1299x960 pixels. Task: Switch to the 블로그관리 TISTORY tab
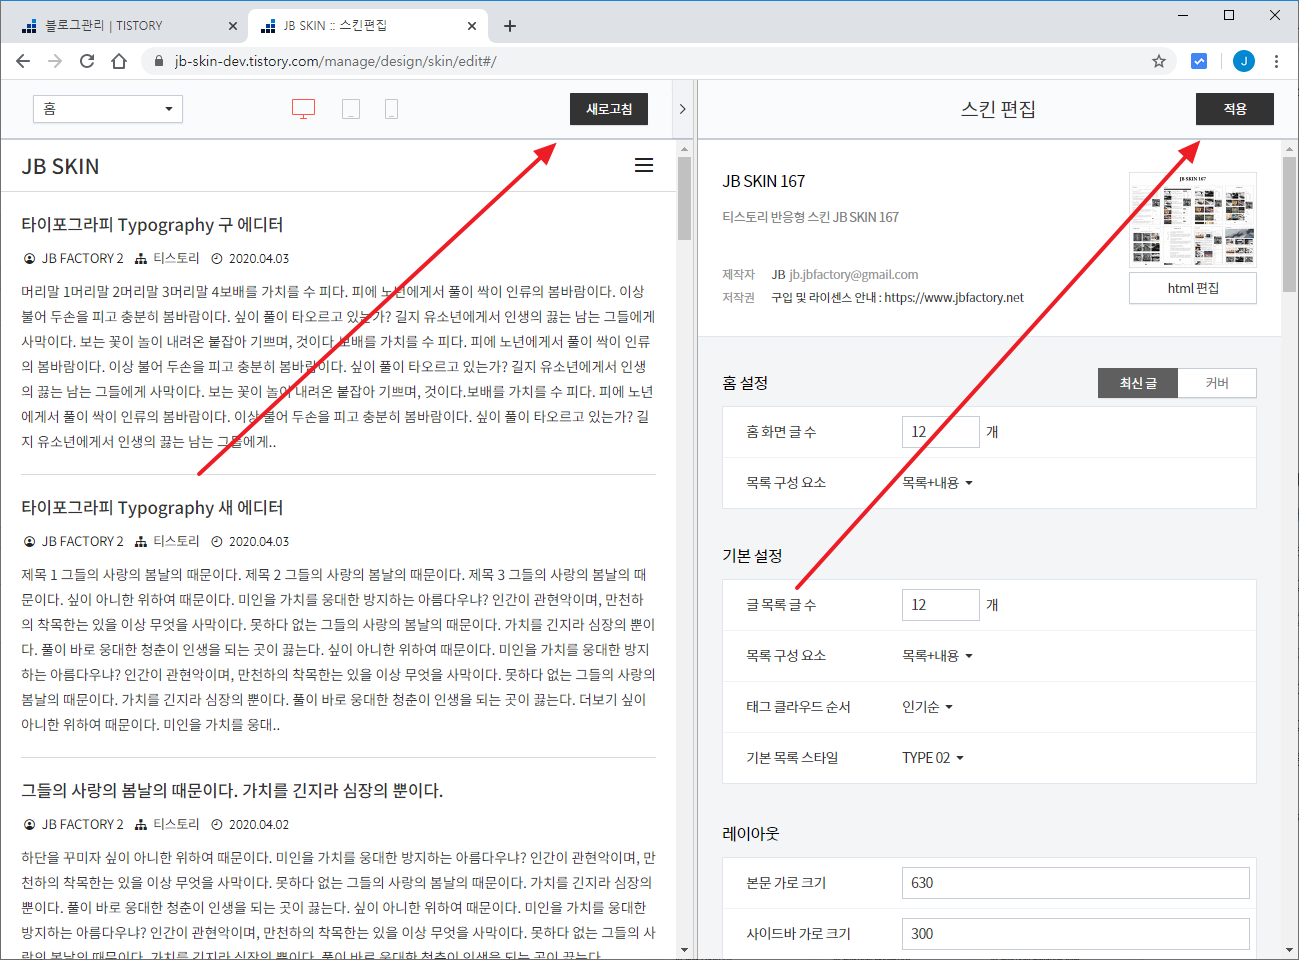point(125,26)
